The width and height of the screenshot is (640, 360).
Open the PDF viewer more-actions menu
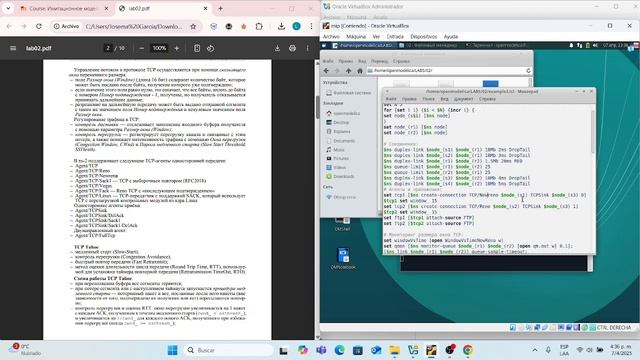[x=307, y=48]
